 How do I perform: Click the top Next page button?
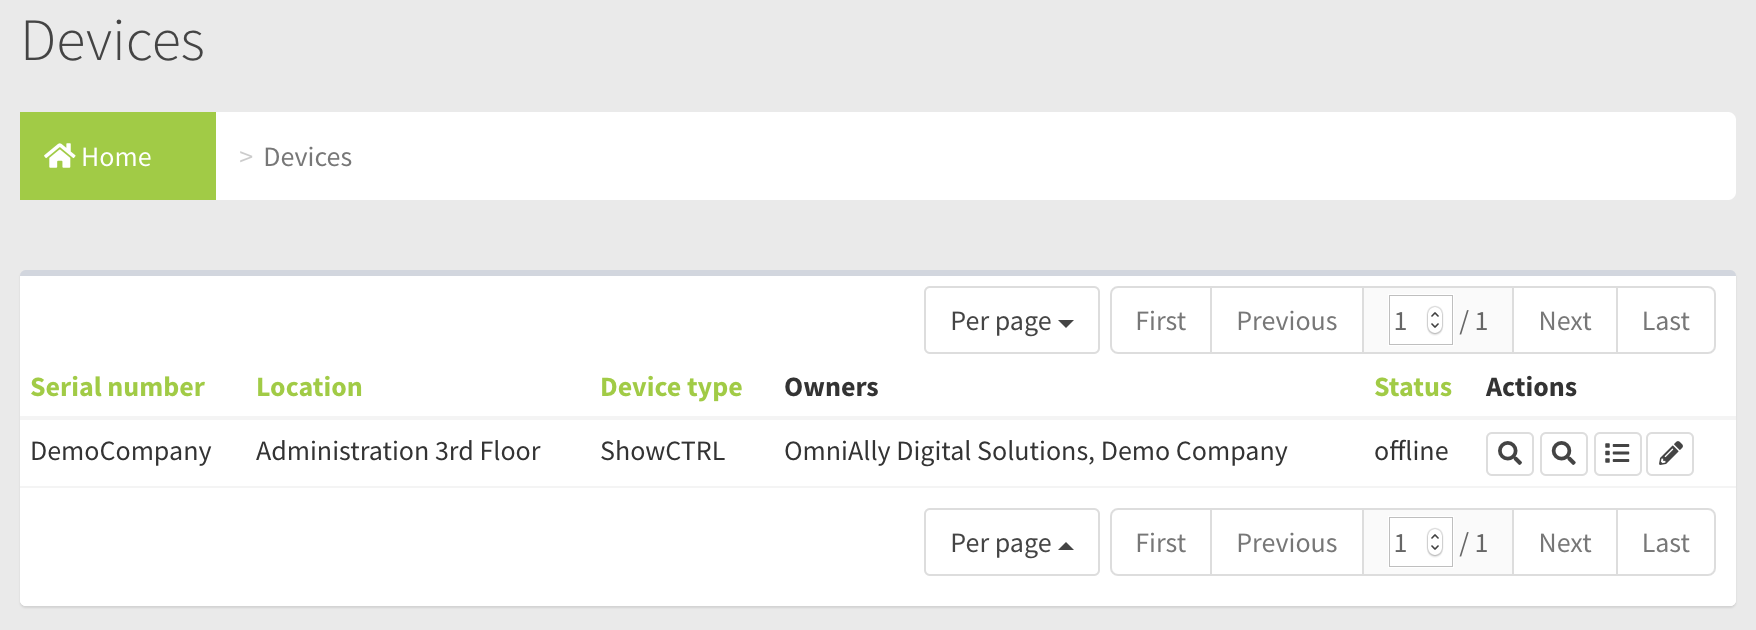tap(1565, 321)
